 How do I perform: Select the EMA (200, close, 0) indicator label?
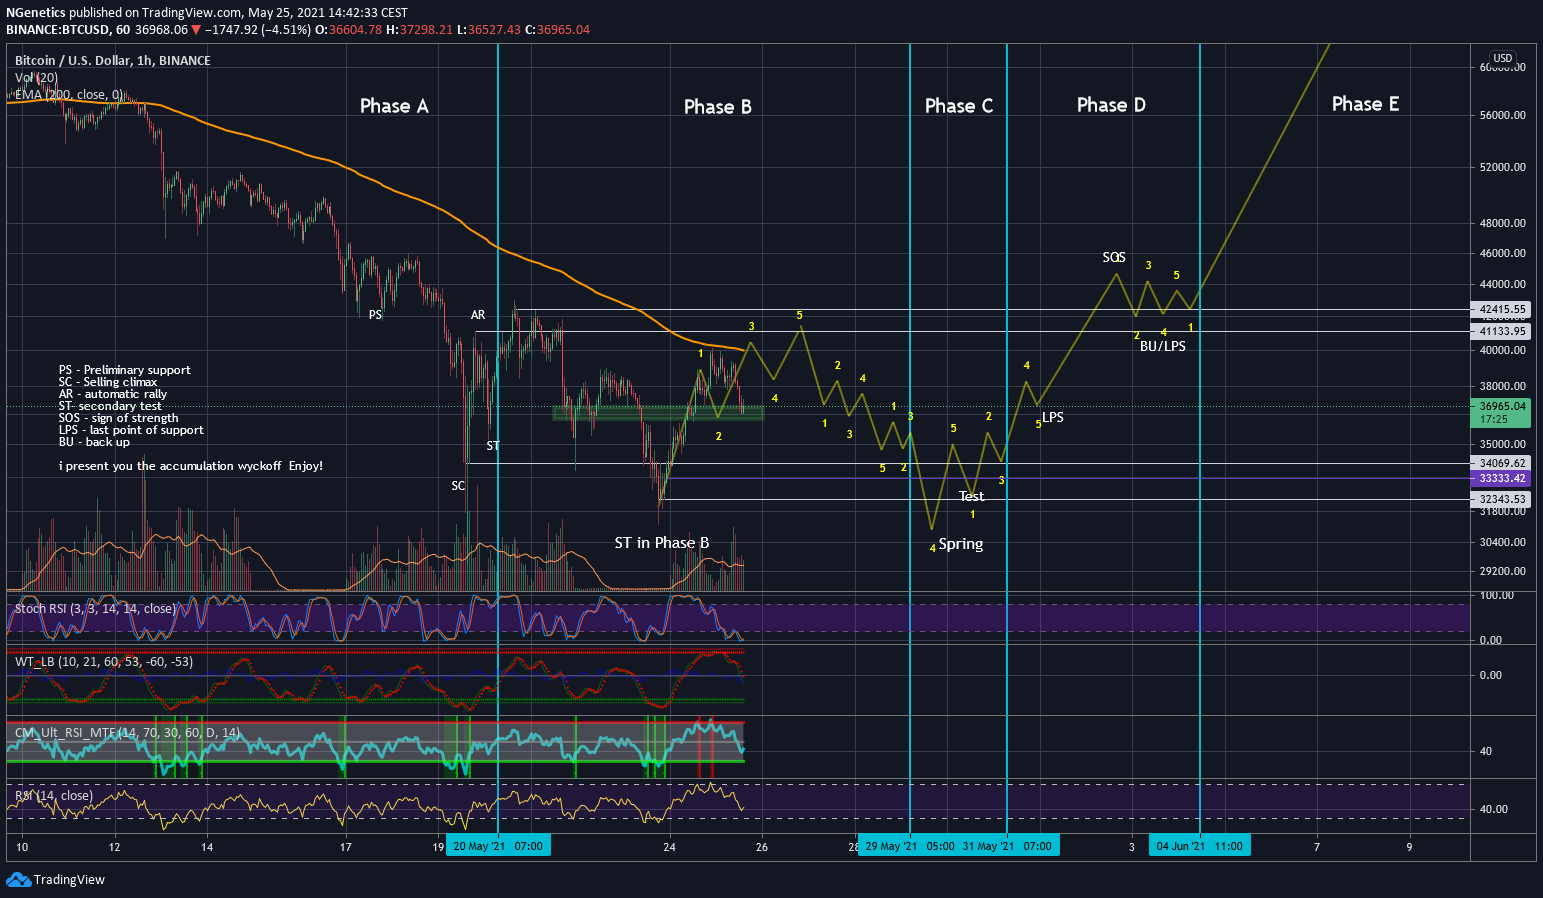68,94
